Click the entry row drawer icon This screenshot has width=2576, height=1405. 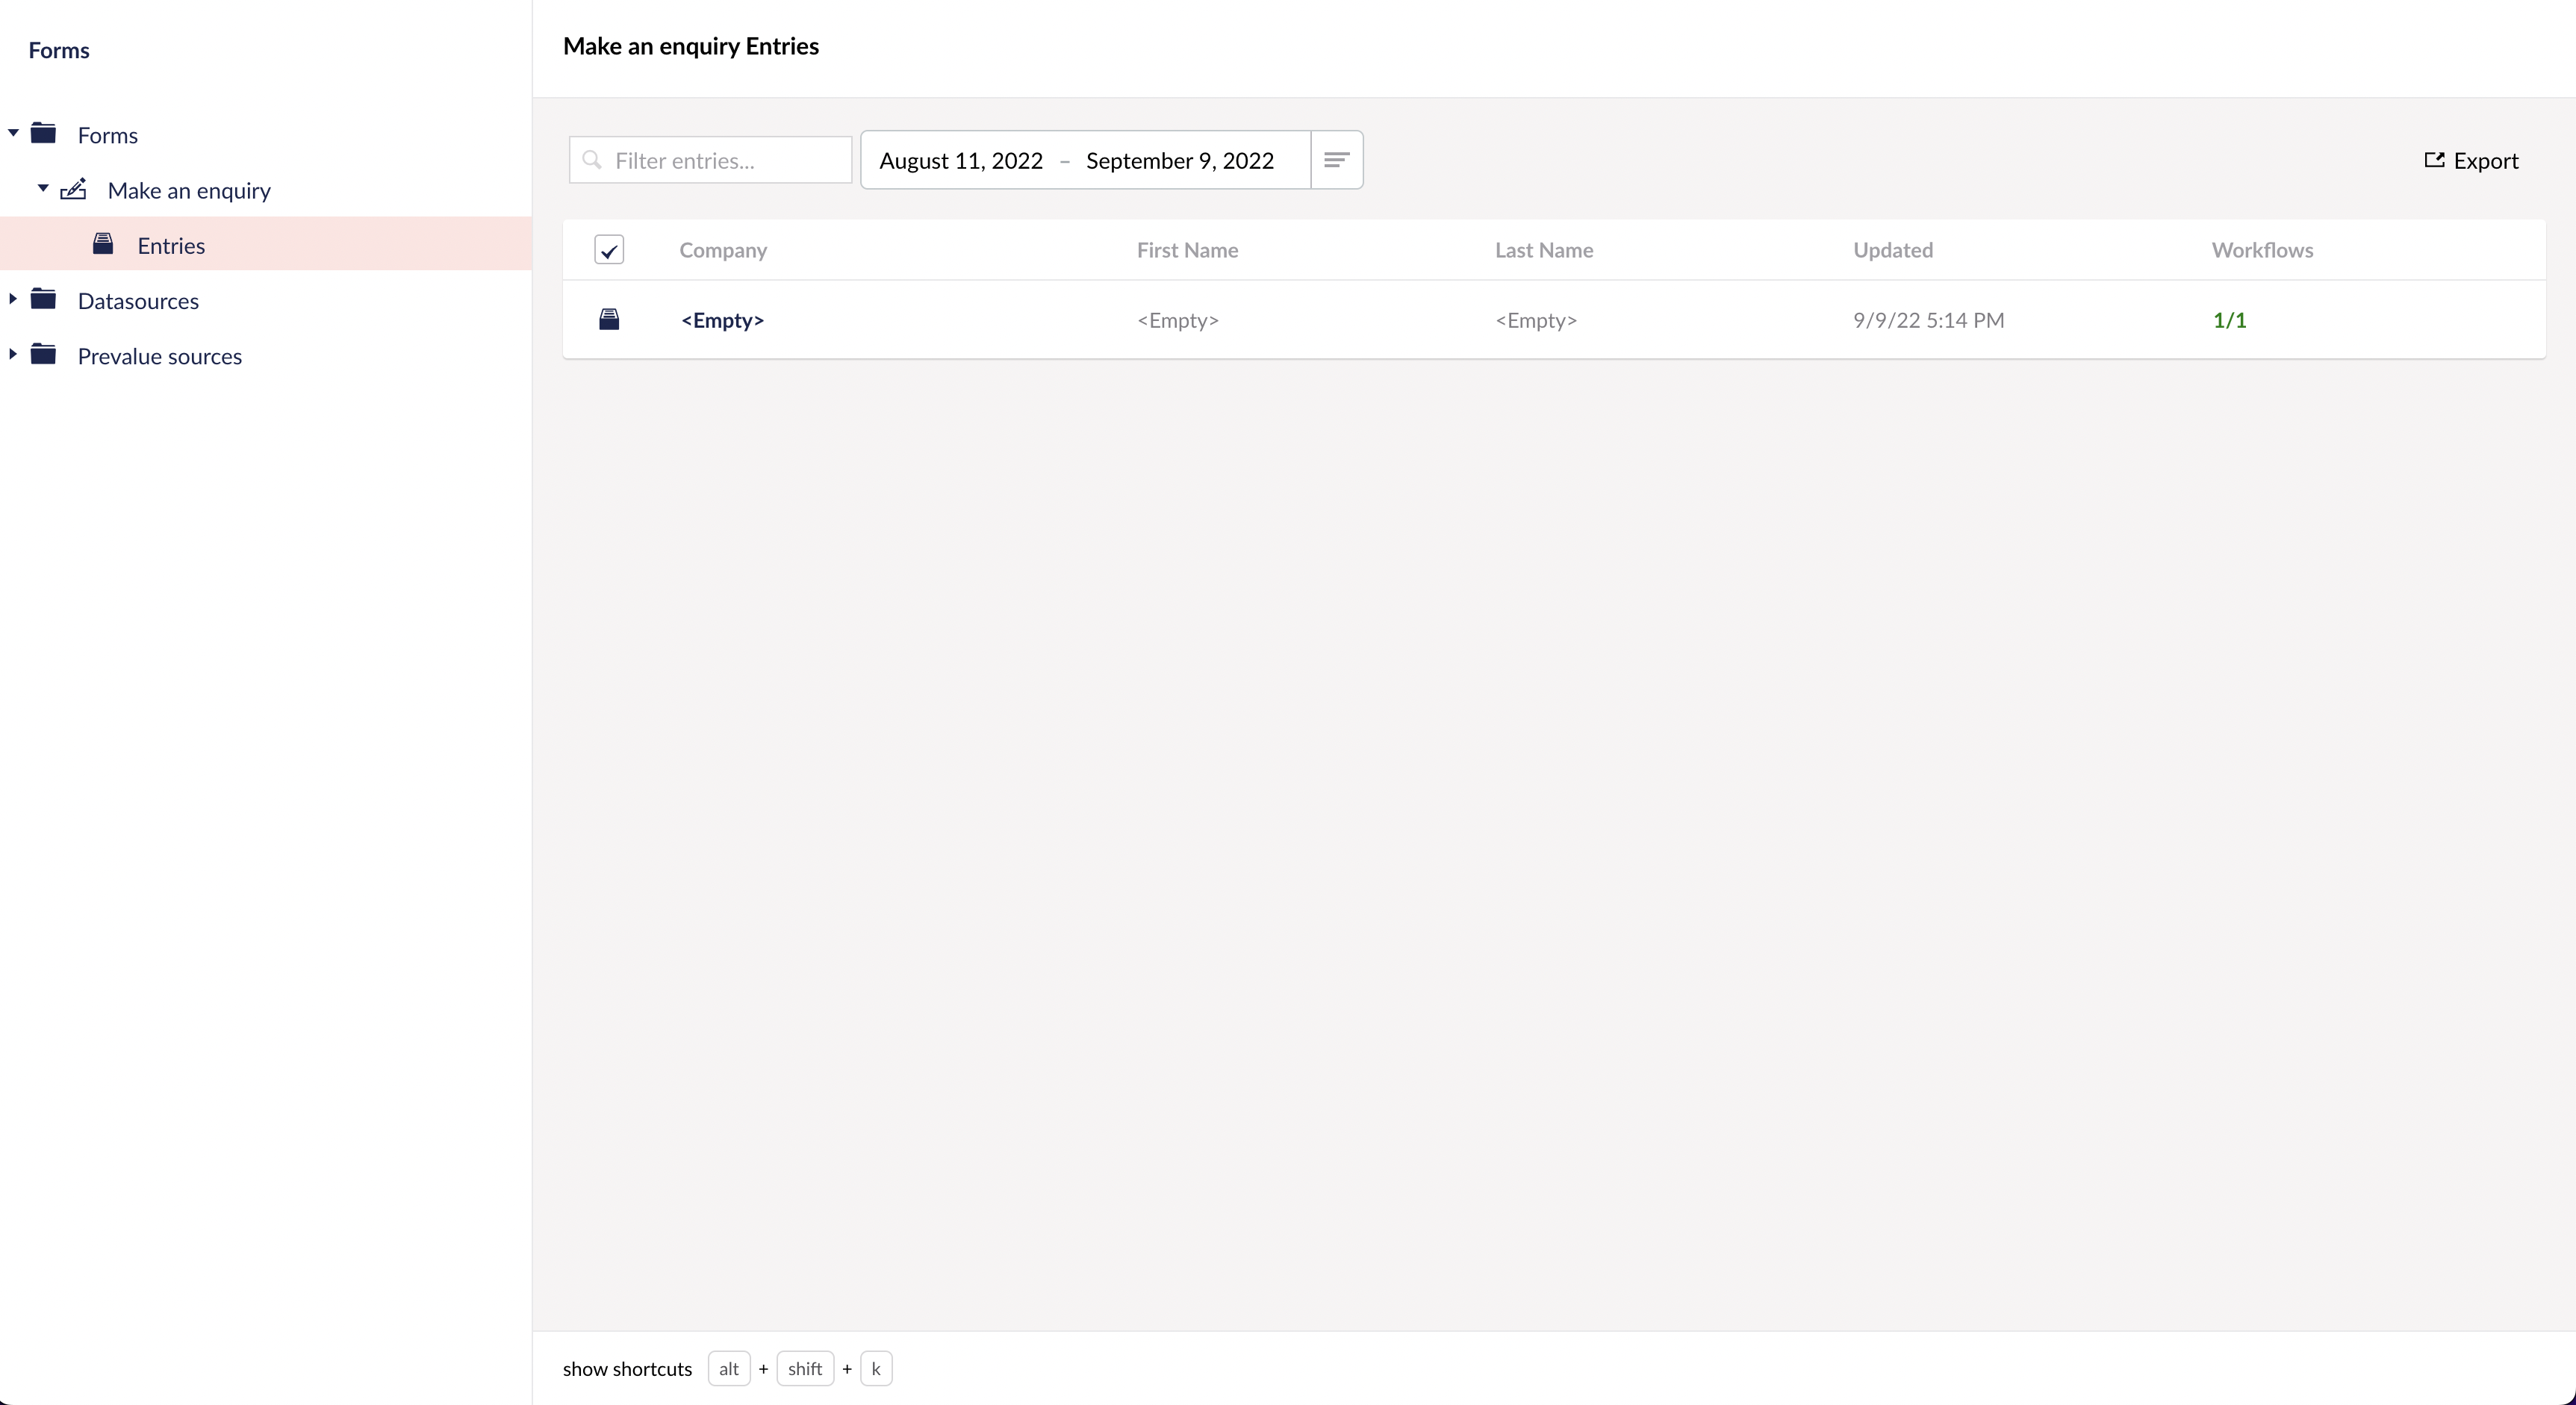[x=609, y=320]
